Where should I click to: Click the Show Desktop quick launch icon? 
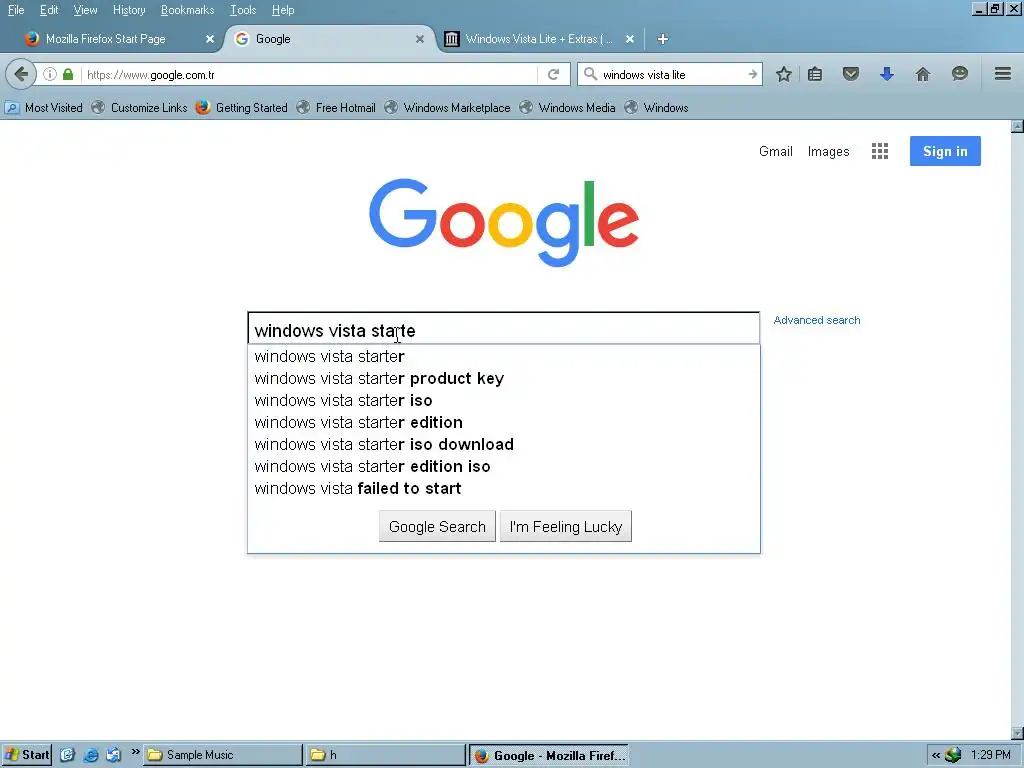coord(67,755)
